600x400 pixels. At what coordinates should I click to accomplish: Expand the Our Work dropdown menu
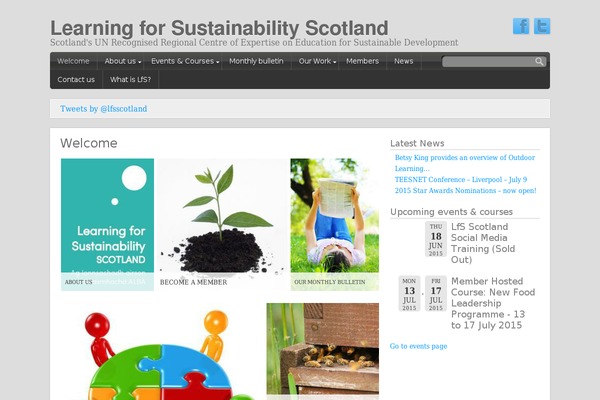click(317, 61)
